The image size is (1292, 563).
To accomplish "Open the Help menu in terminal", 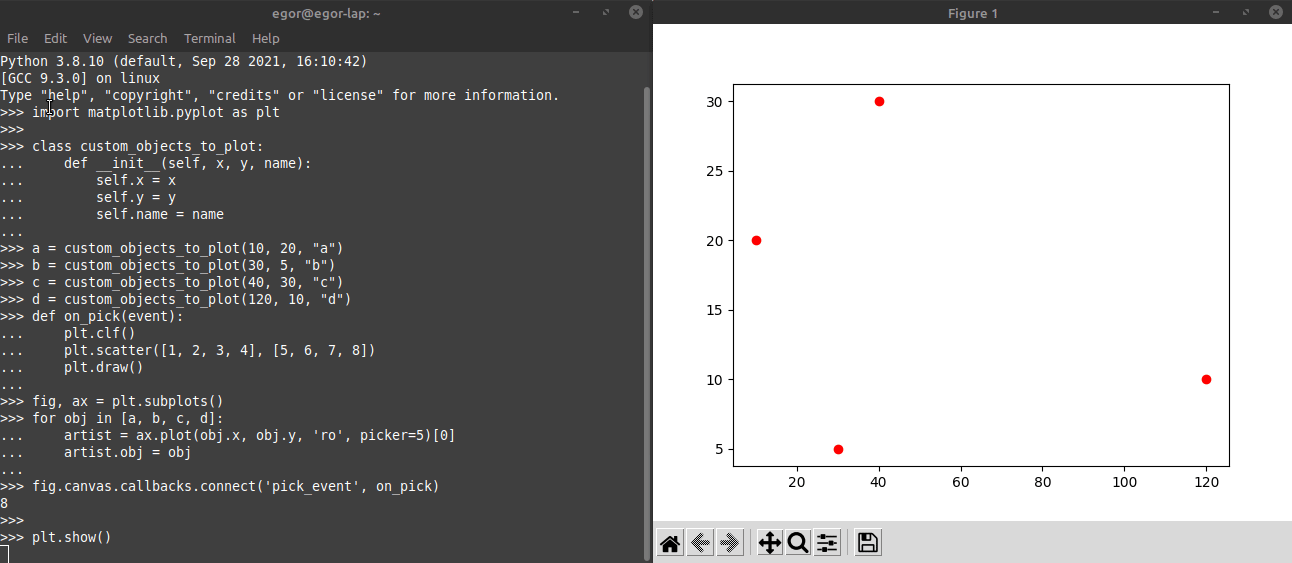I will pos(266,38).
